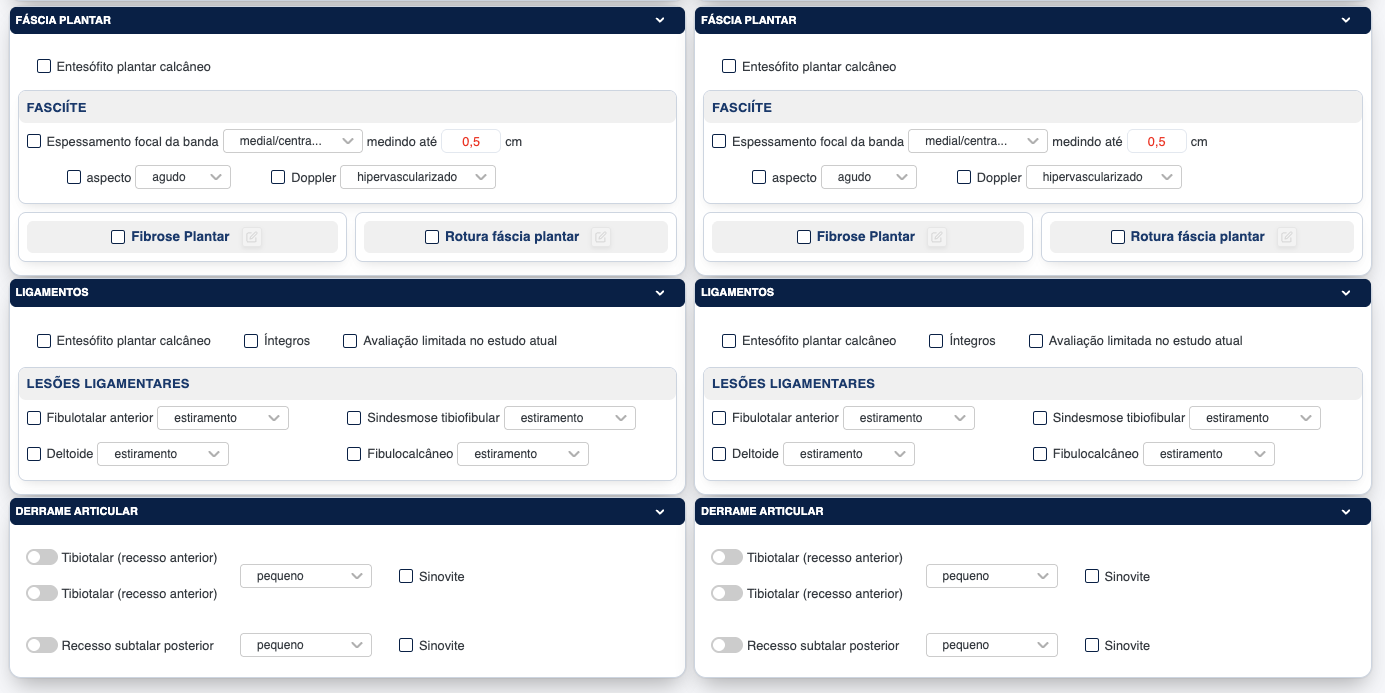
Task: Collapse the right Fáscia Plantar section chevron
Action: pyautogui.click(x=1345, y=20)
